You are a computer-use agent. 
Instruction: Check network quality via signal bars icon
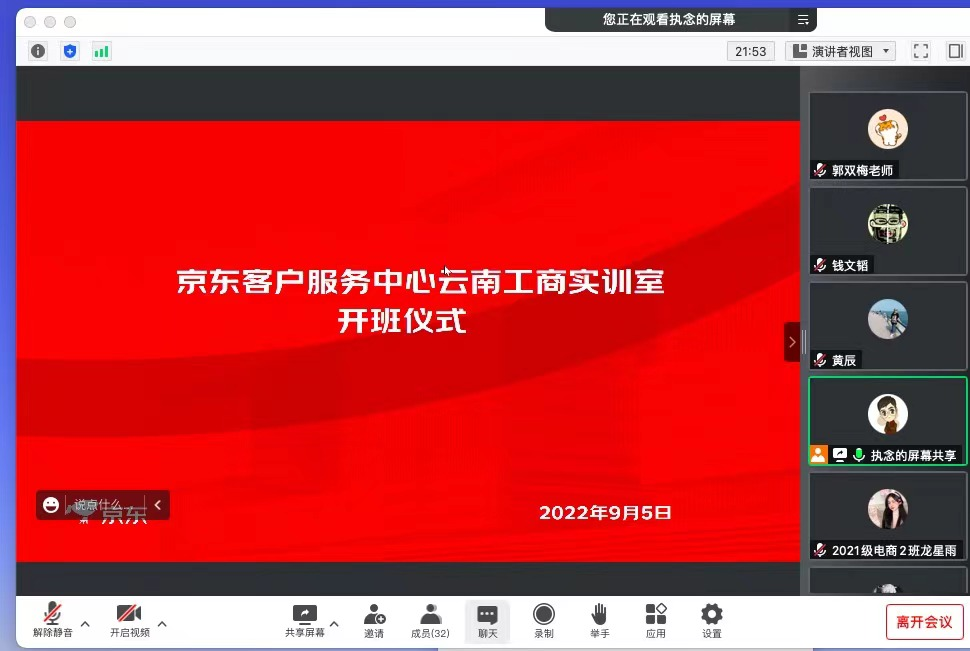101,50
